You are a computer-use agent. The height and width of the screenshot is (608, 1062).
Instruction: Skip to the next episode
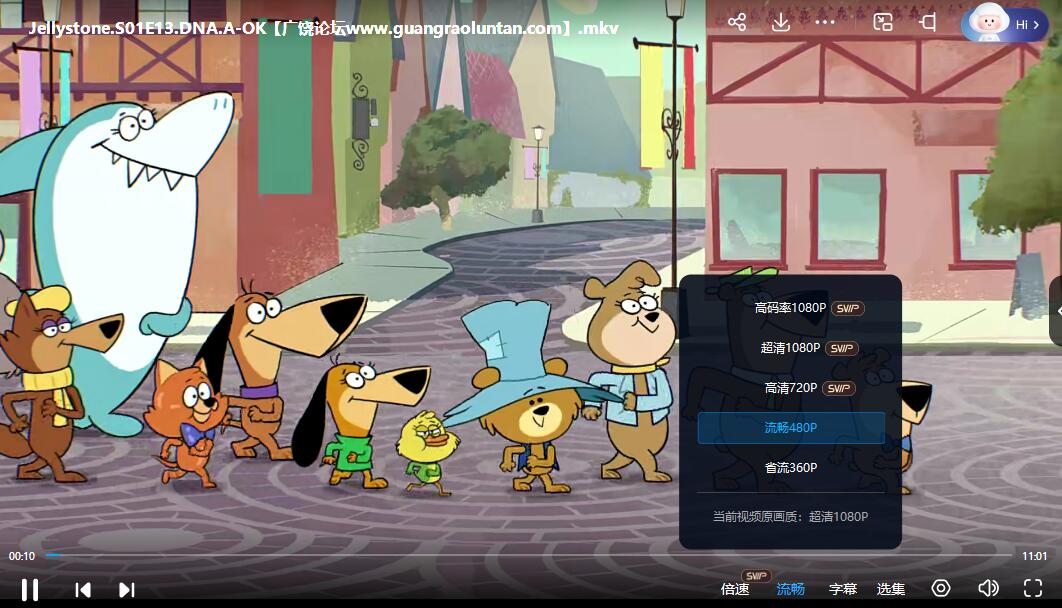(x=127, y=590)
